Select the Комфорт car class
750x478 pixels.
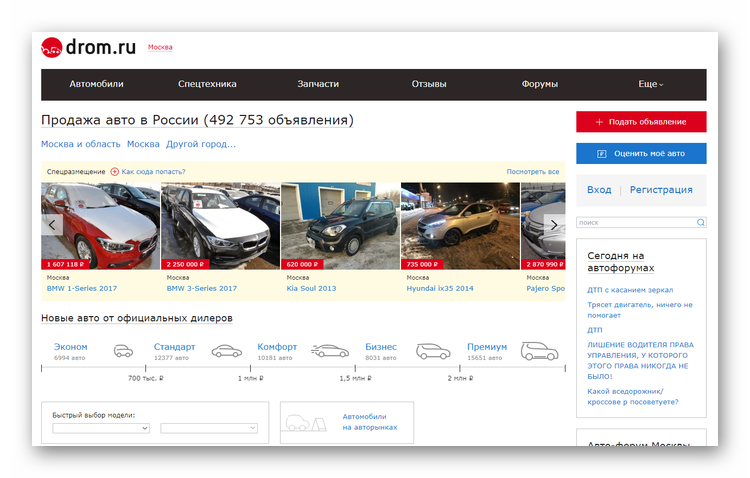[x=277, y=347]
